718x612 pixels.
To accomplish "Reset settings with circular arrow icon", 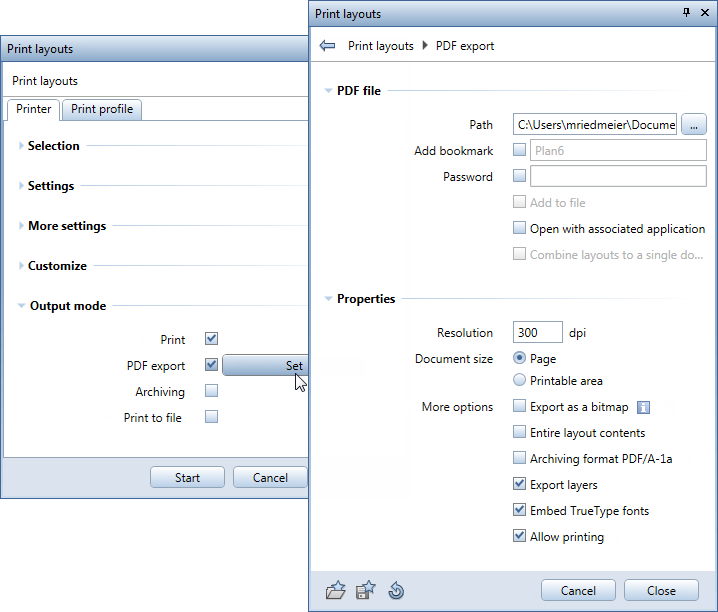I will pos(396,591).
